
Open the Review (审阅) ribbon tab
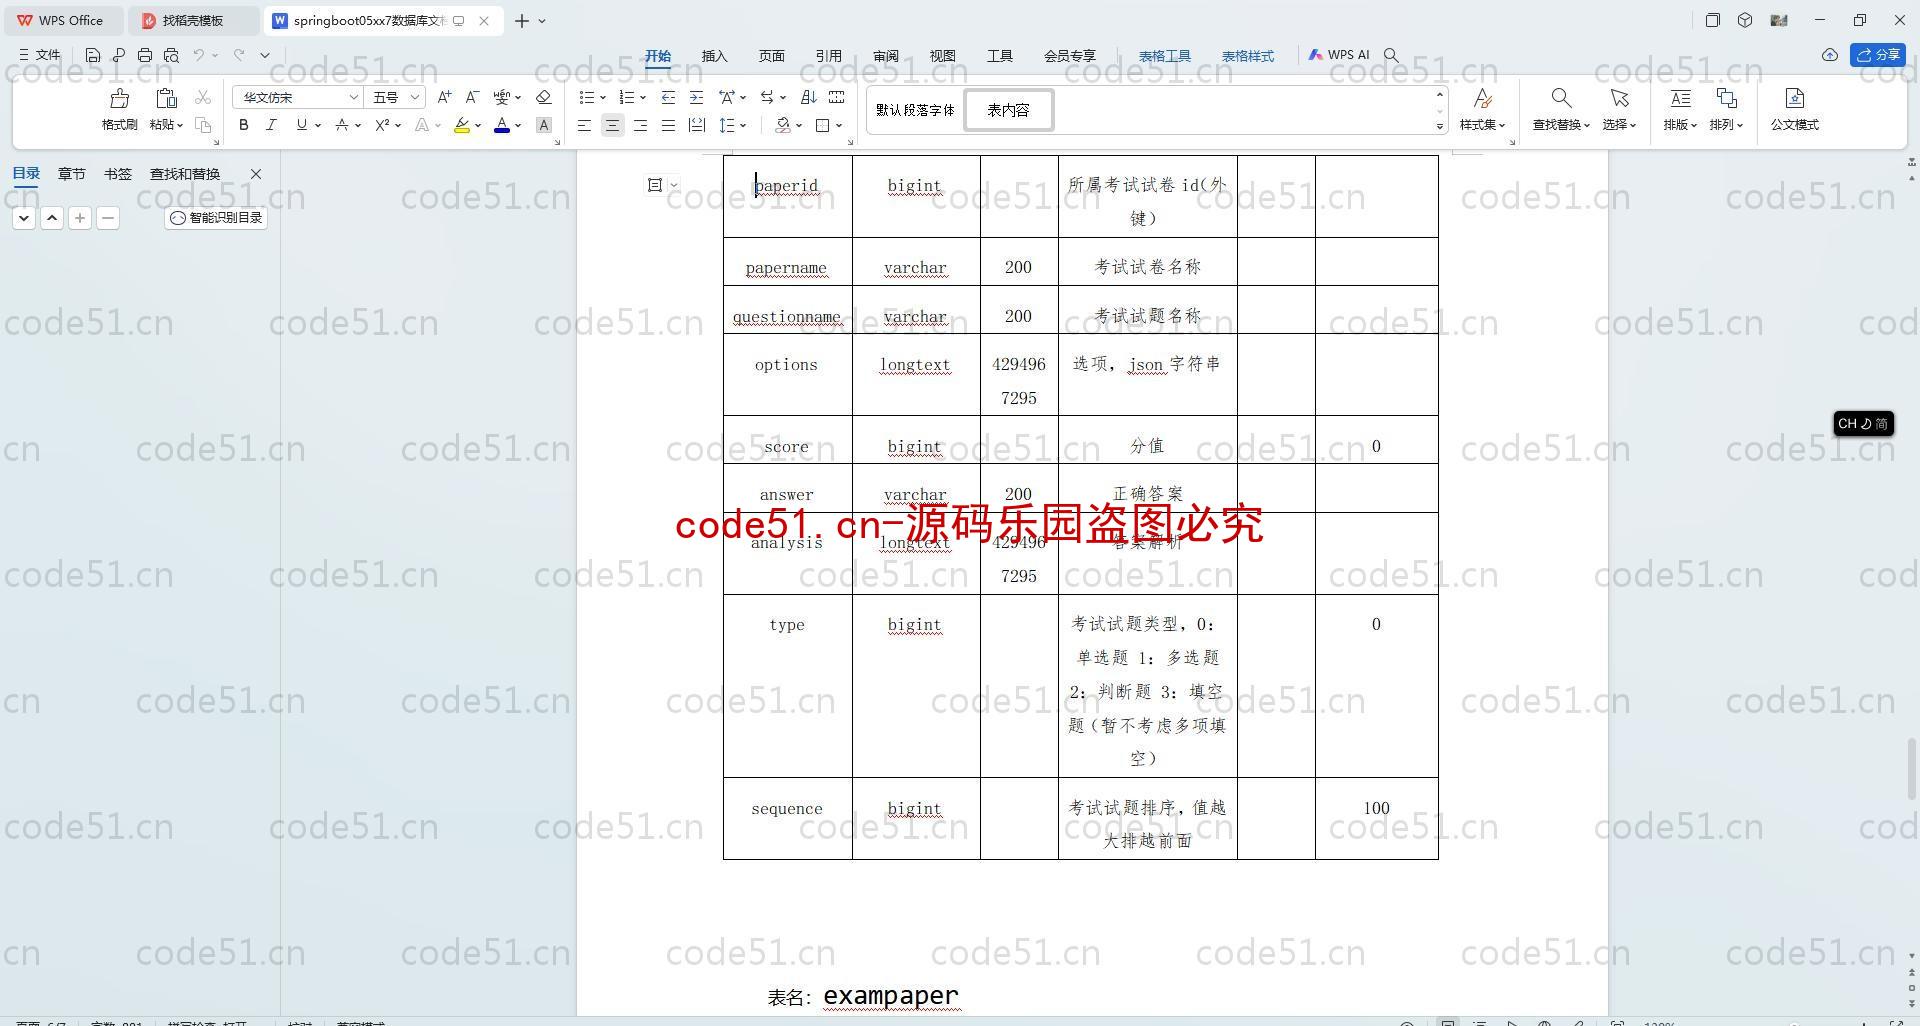(885, 56)
